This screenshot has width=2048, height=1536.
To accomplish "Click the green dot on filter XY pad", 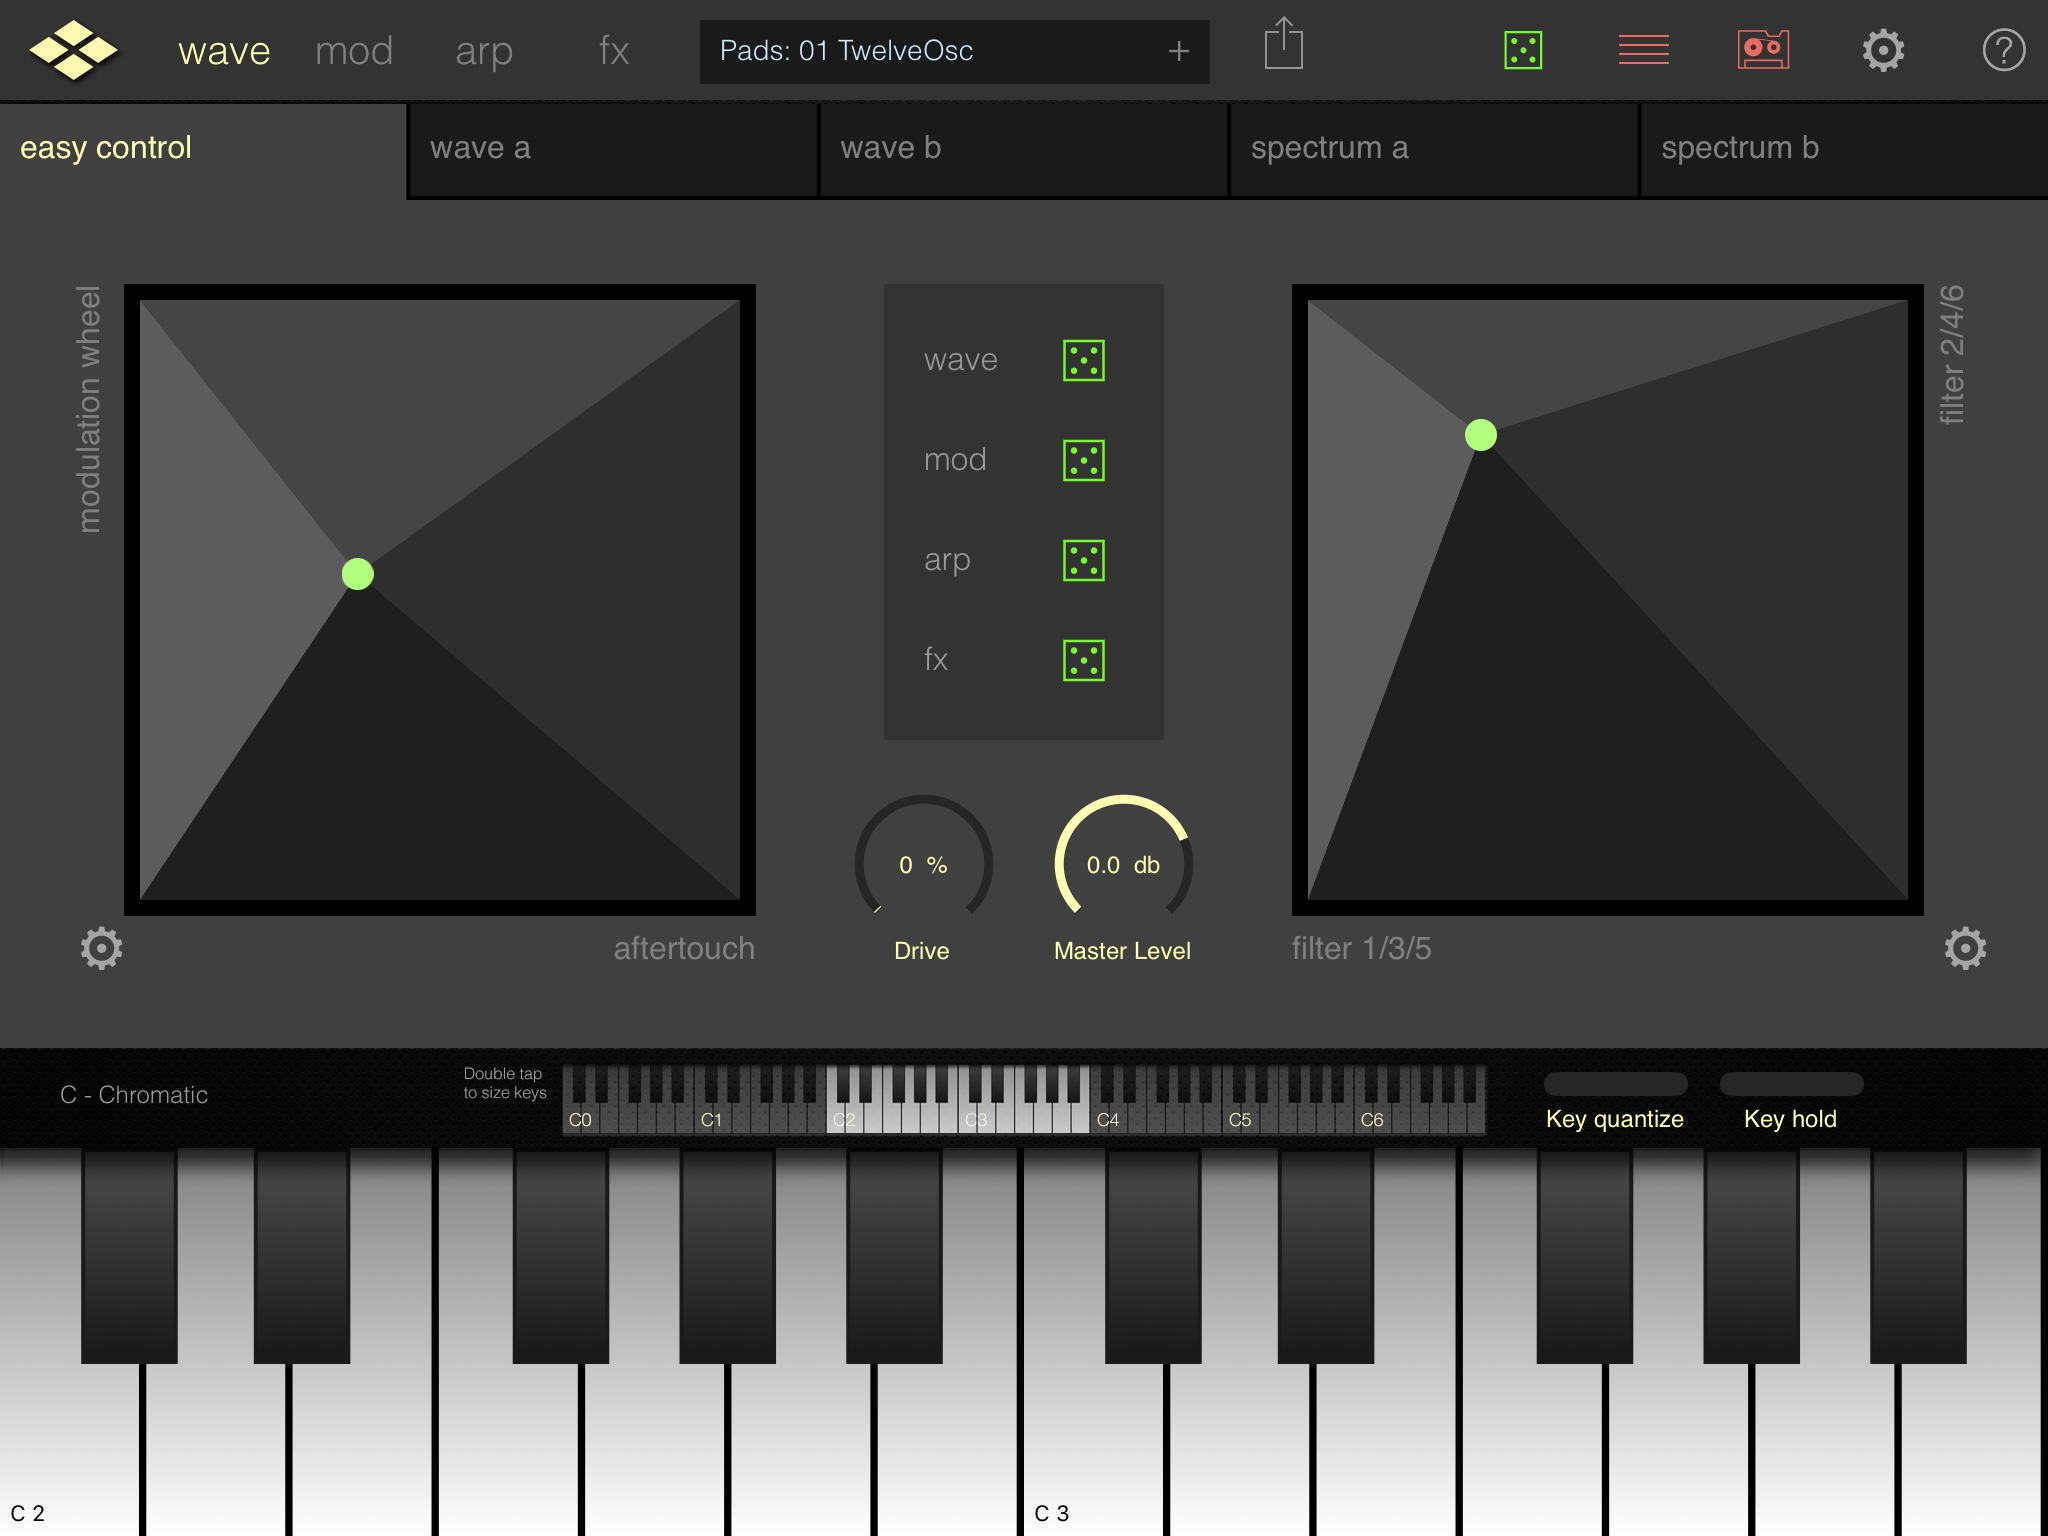I will (1481, 435).
